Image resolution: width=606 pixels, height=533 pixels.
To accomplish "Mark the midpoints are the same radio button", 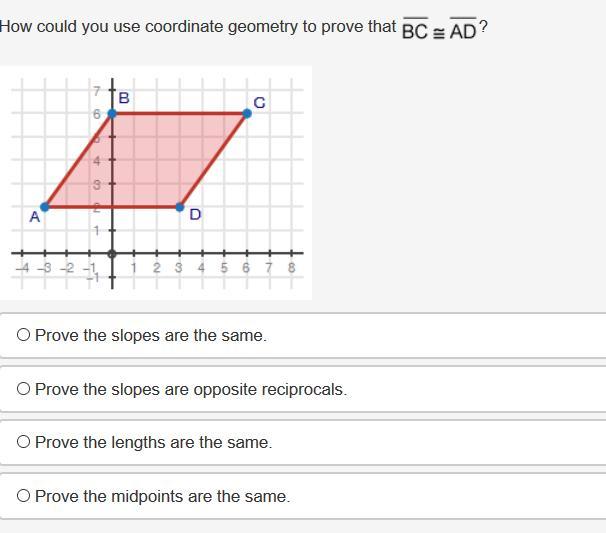I will 23,496.
